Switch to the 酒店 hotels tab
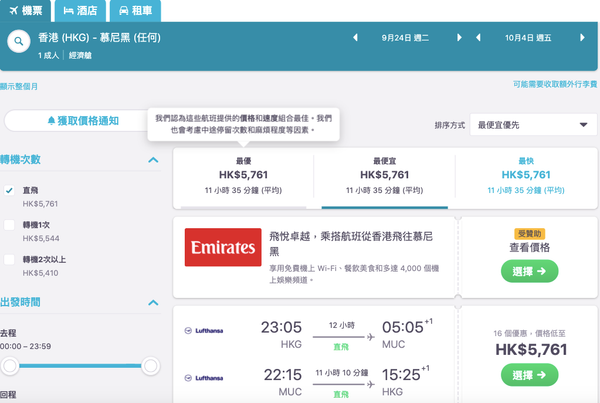The image size is (600, 403). (x=80, y=11)
